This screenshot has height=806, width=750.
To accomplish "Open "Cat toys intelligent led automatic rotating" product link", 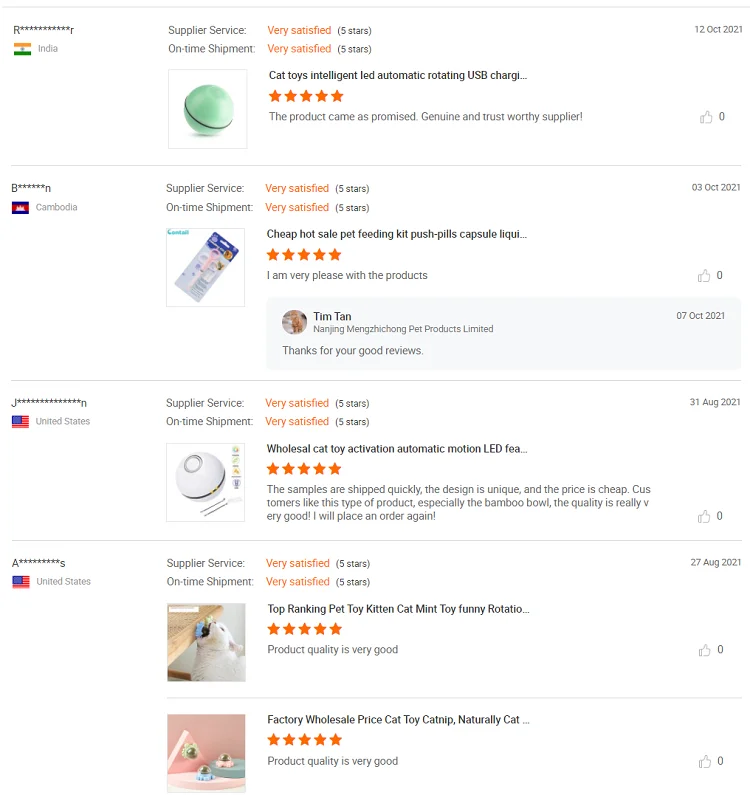I will (x=397, y=75).
